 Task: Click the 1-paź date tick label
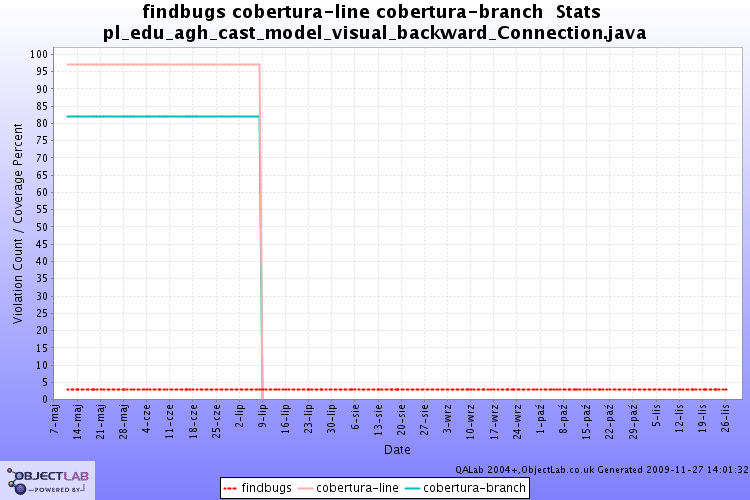pos(540,419)
